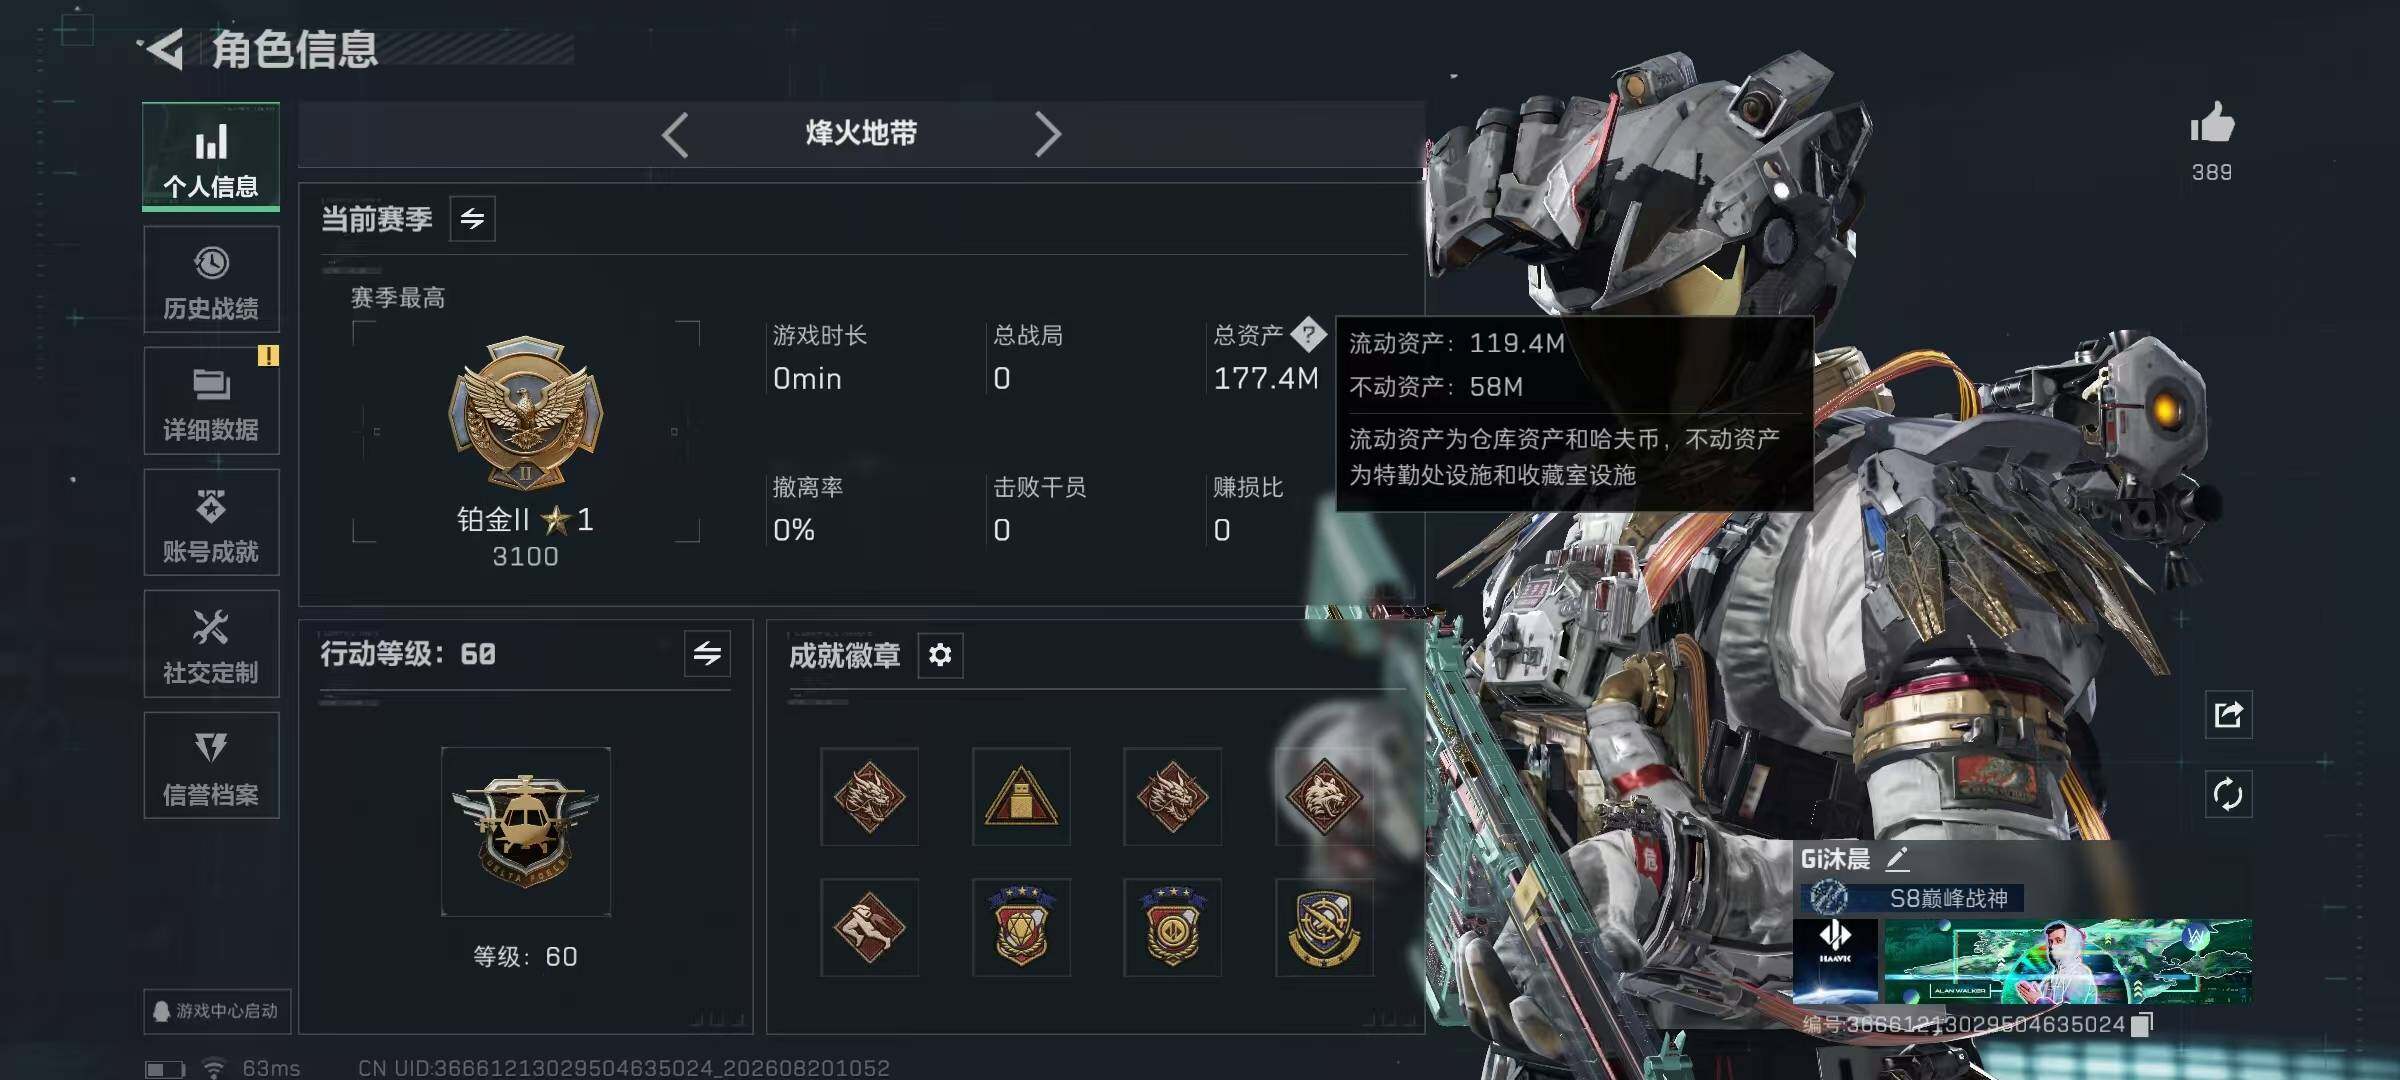This screenshot has width=2400, height=1080.
Task: Edit player name Gi沐晨 with pencil icon
Action: pos(1897,858)
